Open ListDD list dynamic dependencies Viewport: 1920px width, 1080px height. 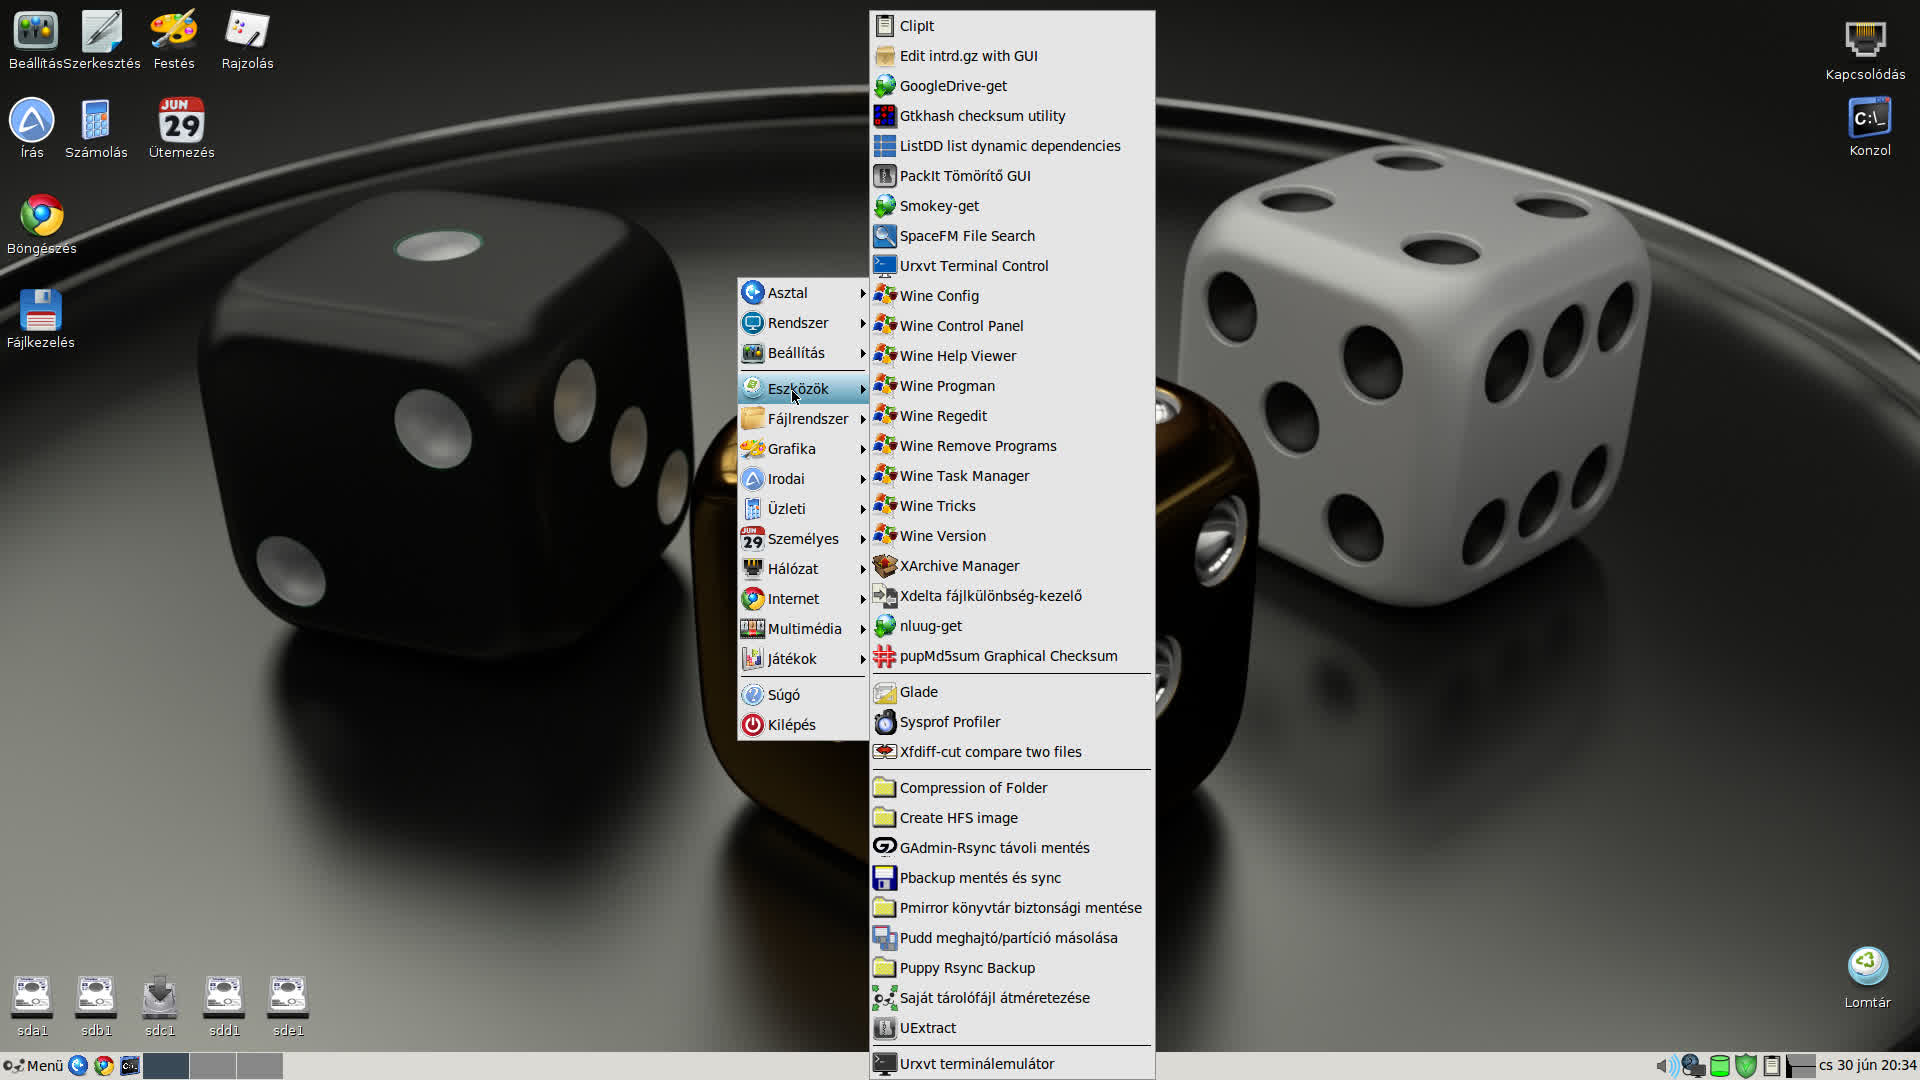(x=1012, y=146)
